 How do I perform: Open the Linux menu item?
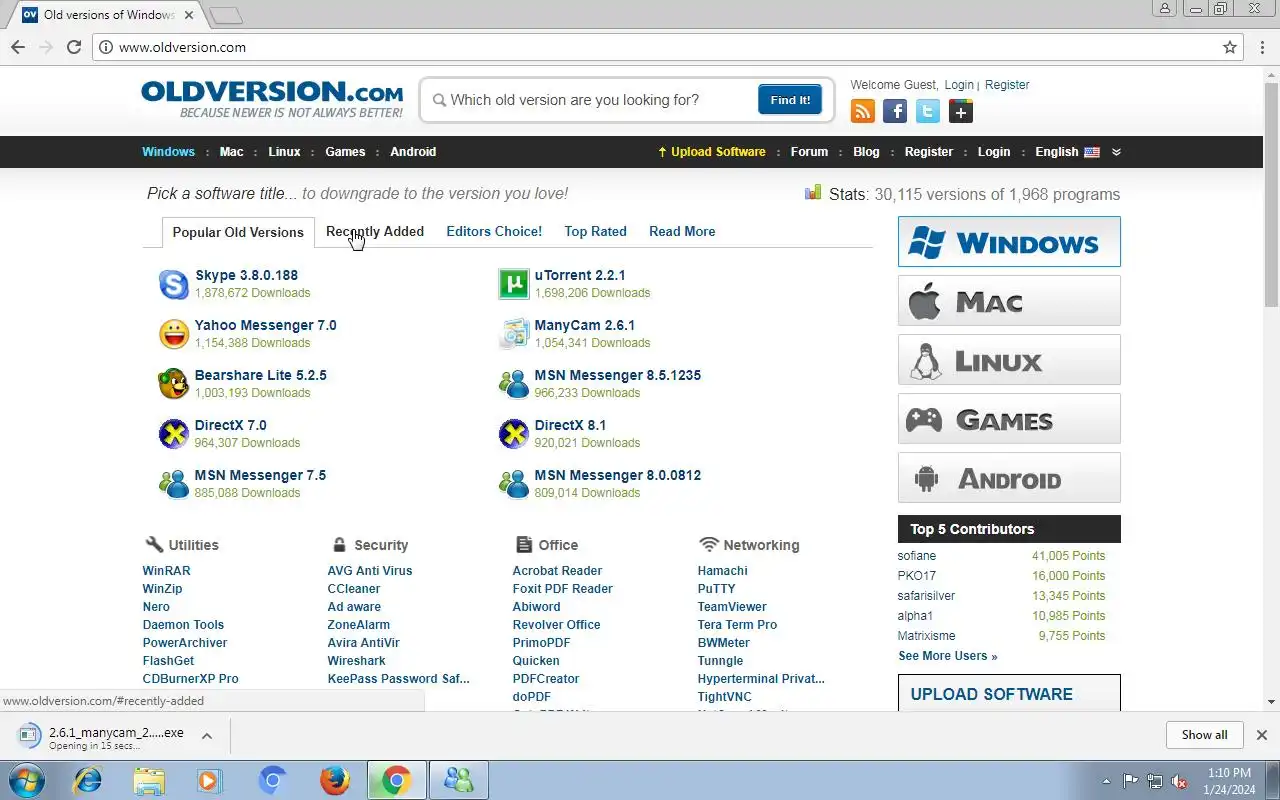pos(284,152)
